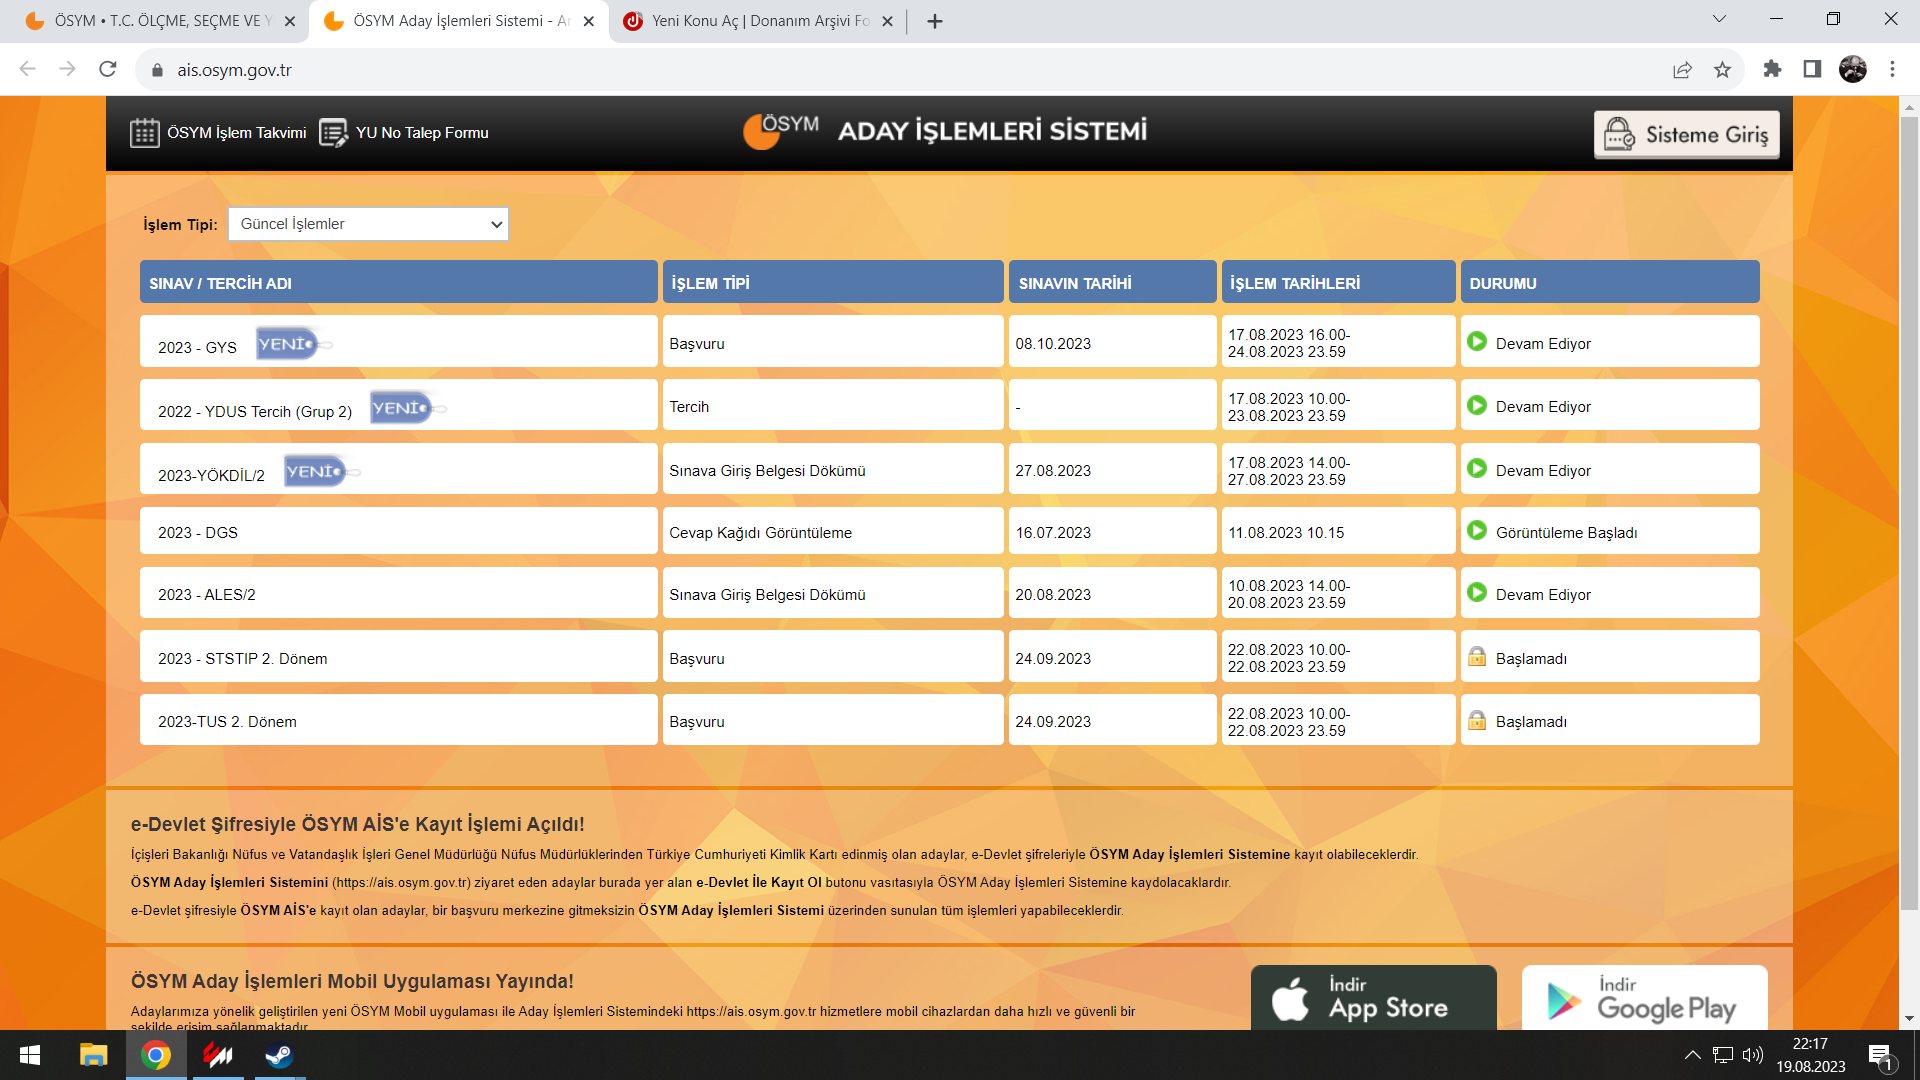
Task: Open Steam from the taskbar
Action: 279,1055
